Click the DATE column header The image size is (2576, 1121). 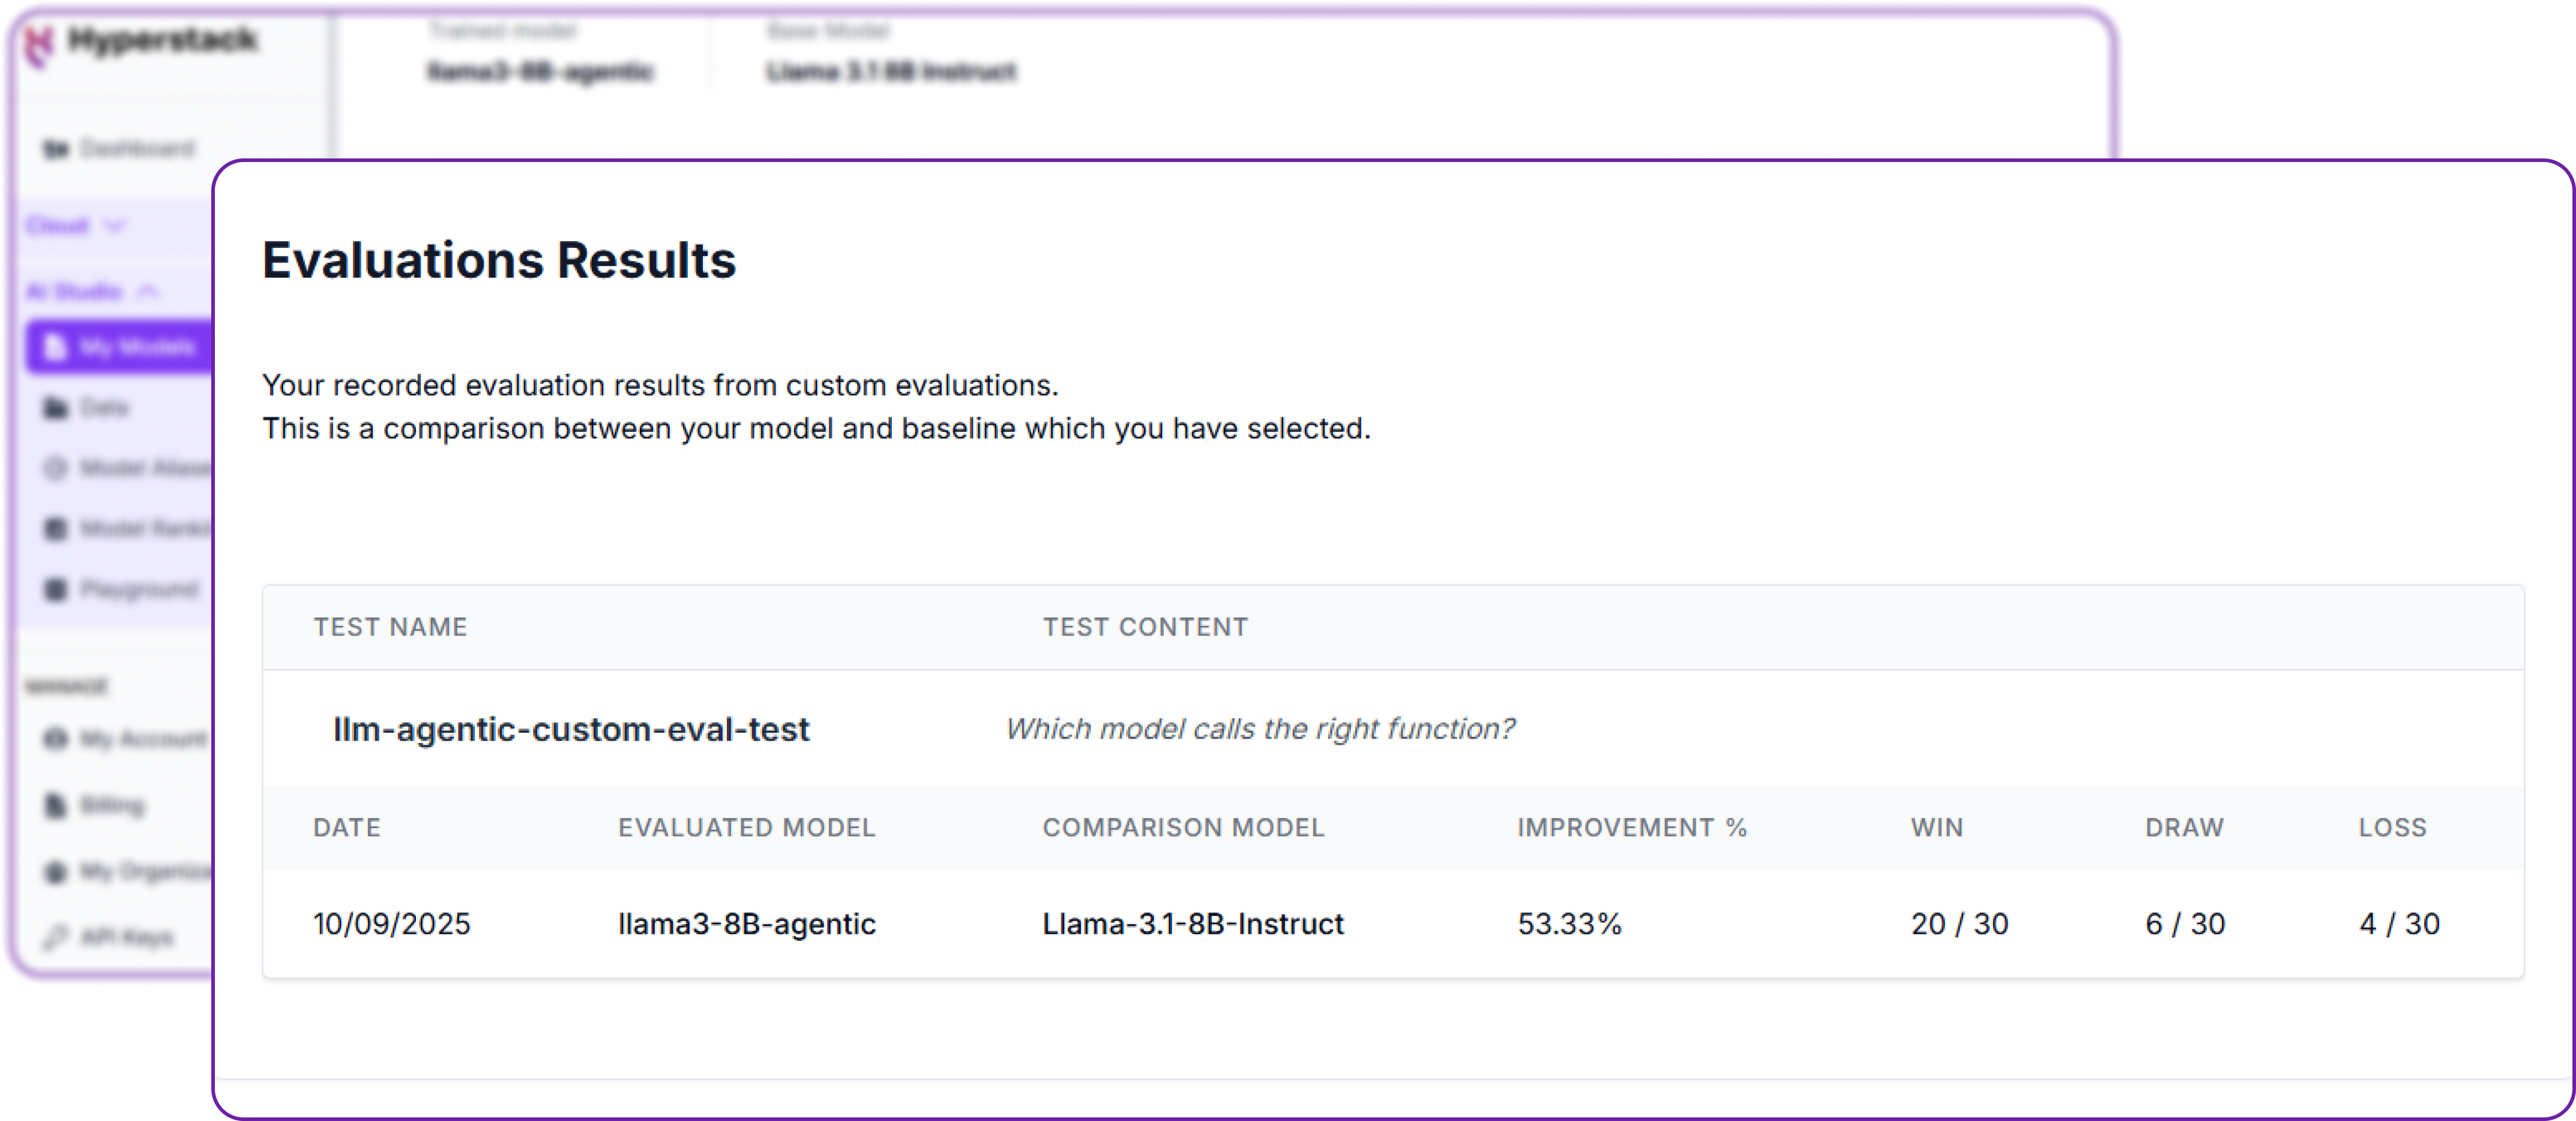click(347, 828)
